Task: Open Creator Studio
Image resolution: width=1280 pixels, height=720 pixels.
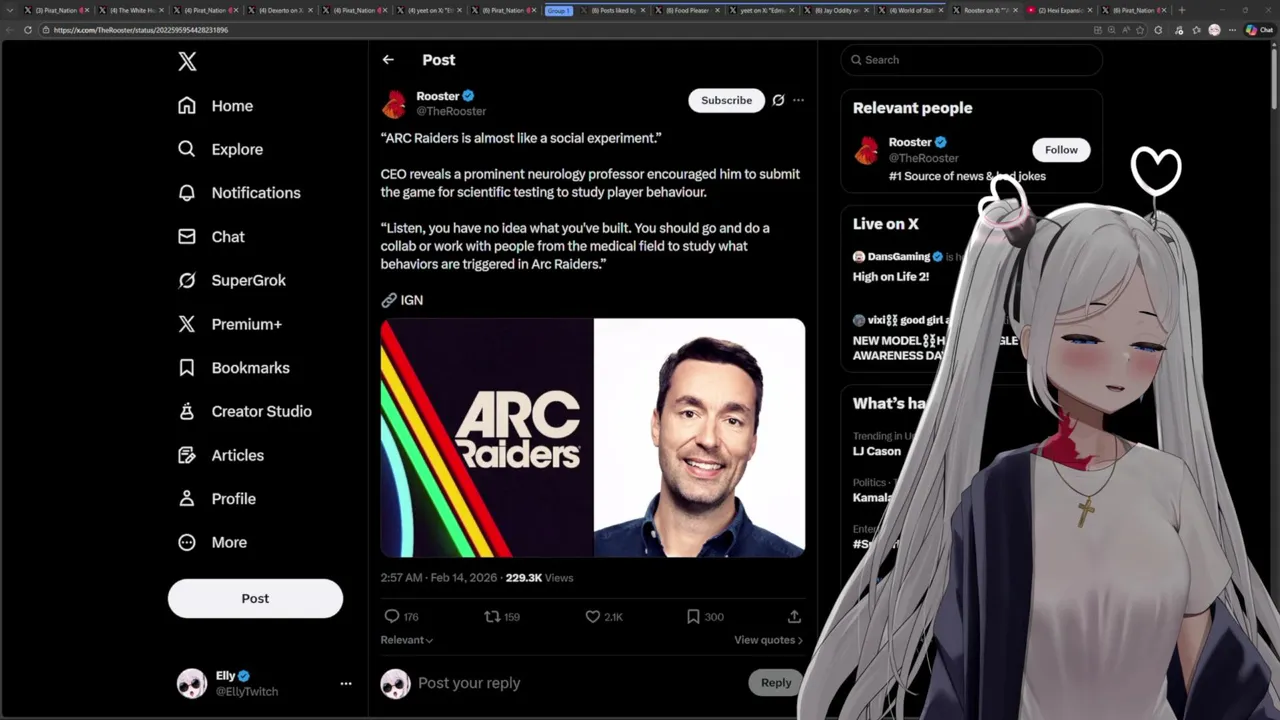Action: 244,411
